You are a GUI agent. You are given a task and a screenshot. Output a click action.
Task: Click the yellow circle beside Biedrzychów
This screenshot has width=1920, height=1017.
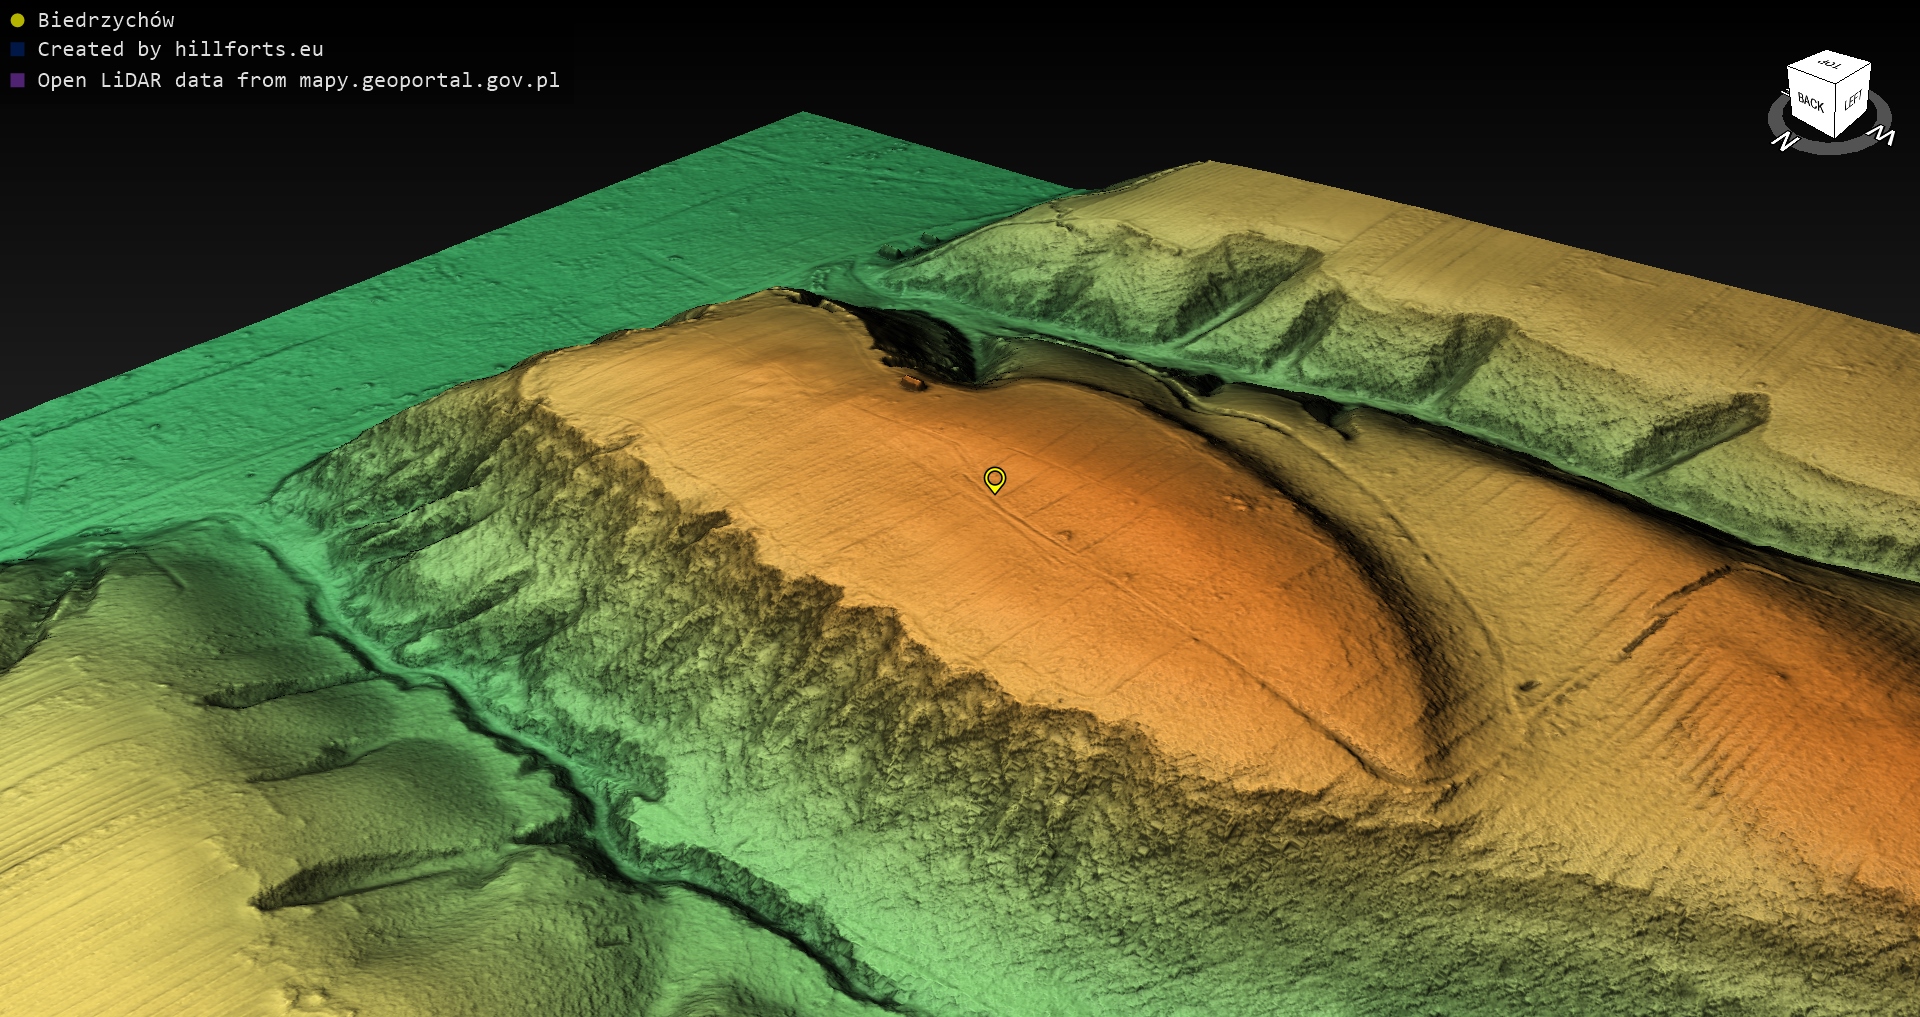click(17, 20)
